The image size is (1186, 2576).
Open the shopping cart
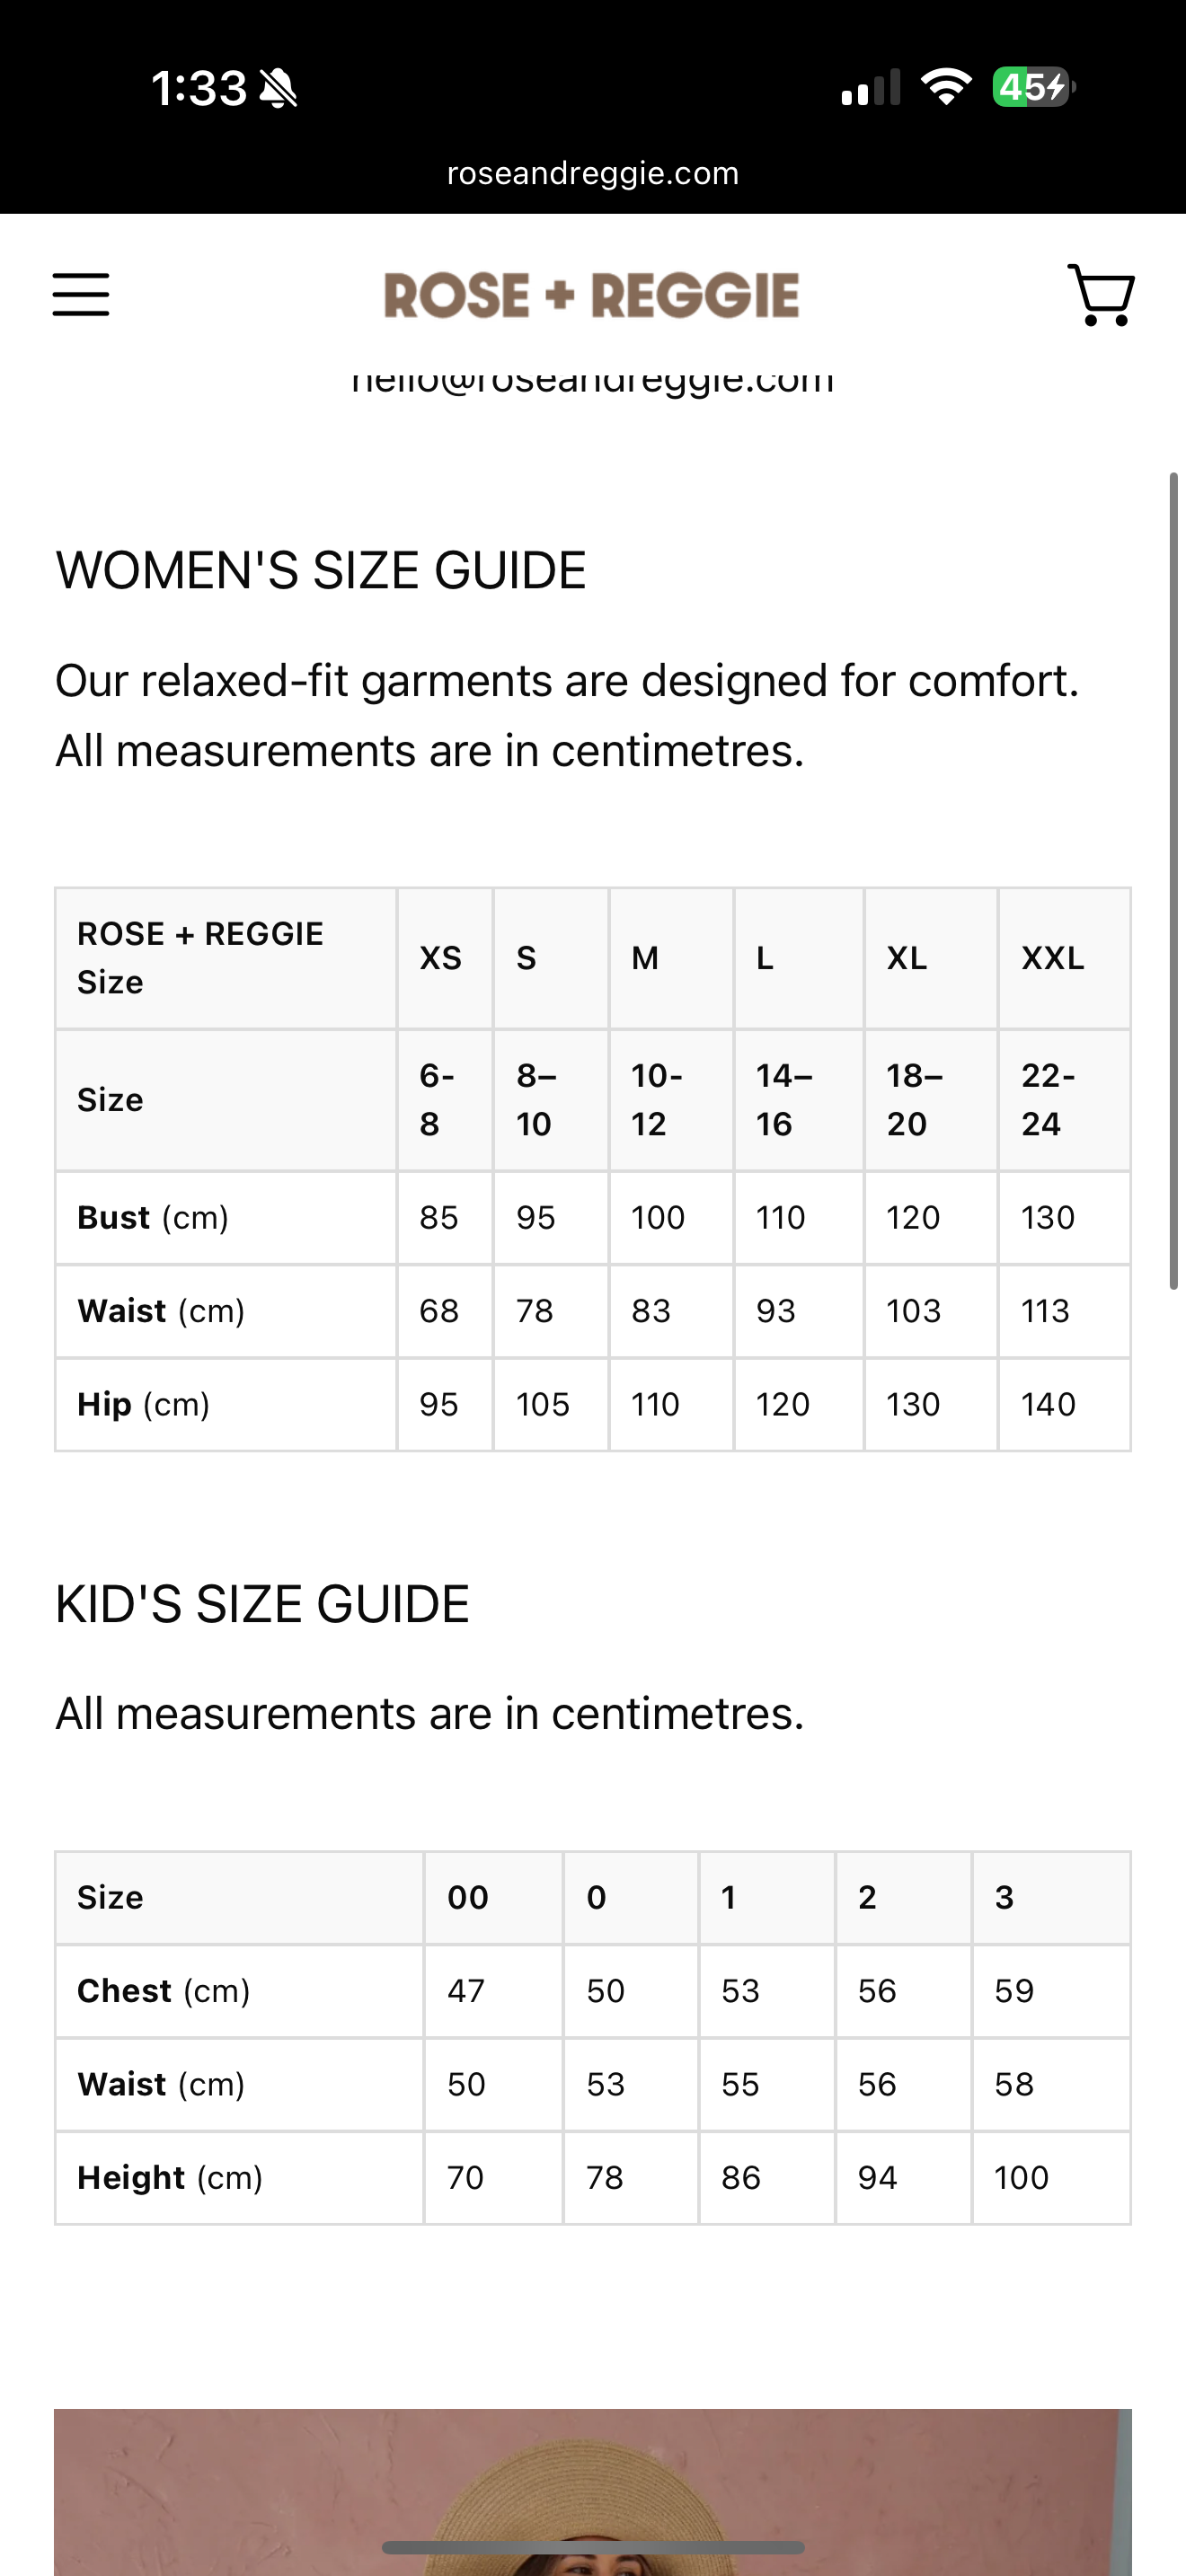coord(1101,295)
